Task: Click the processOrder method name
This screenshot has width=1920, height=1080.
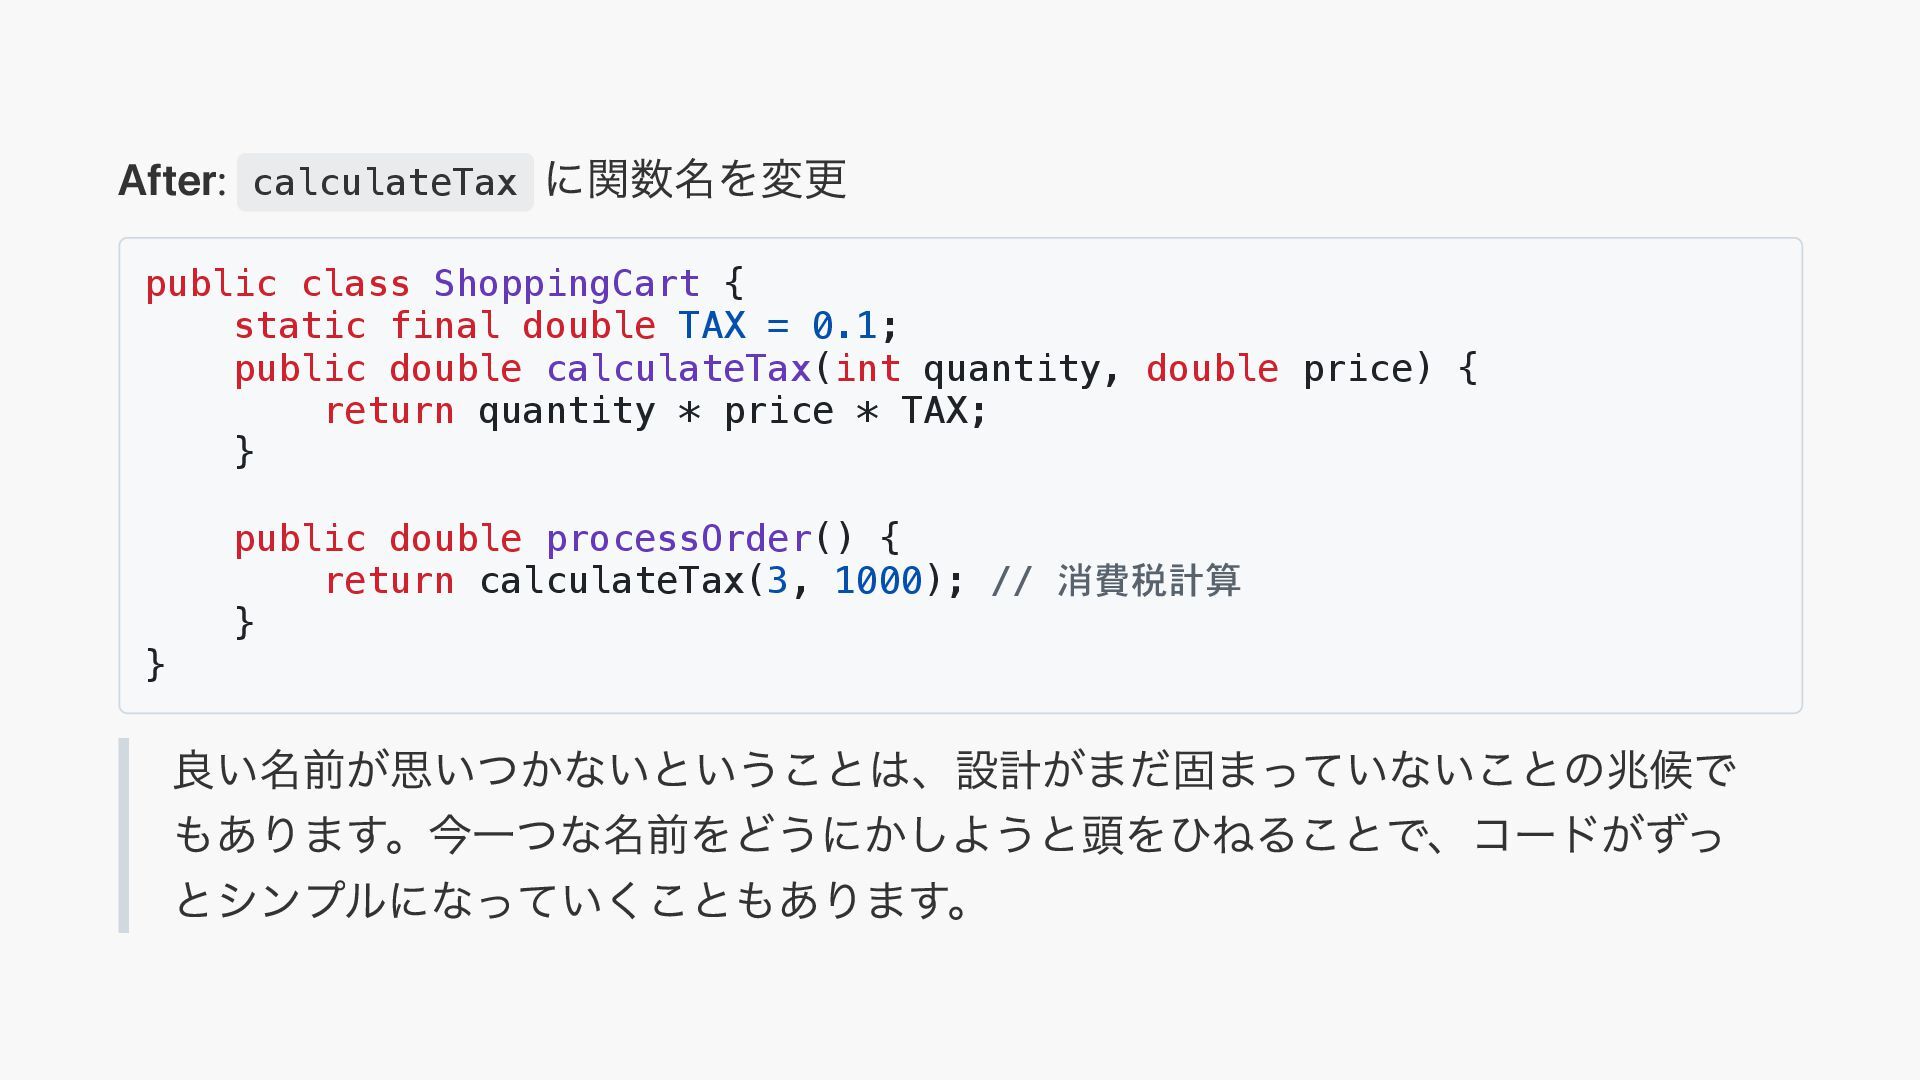Action: [678, 539]
